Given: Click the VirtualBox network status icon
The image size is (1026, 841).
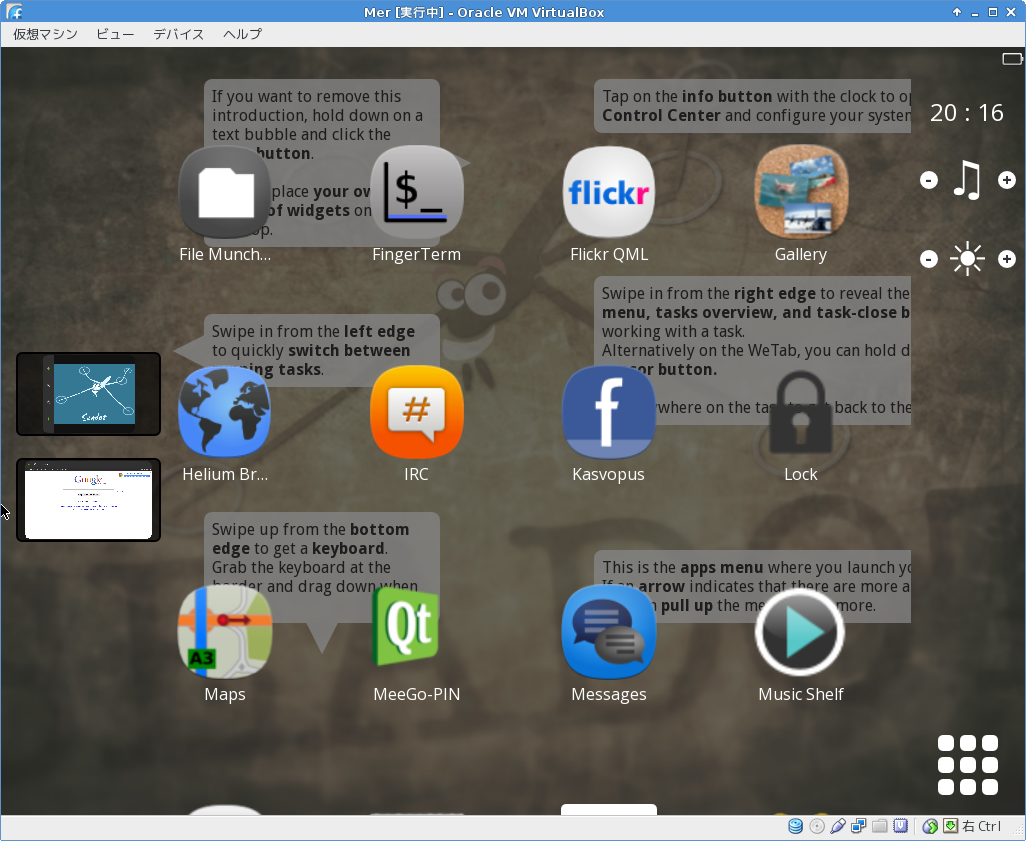Looking at the screenshot, I should 858,827.
